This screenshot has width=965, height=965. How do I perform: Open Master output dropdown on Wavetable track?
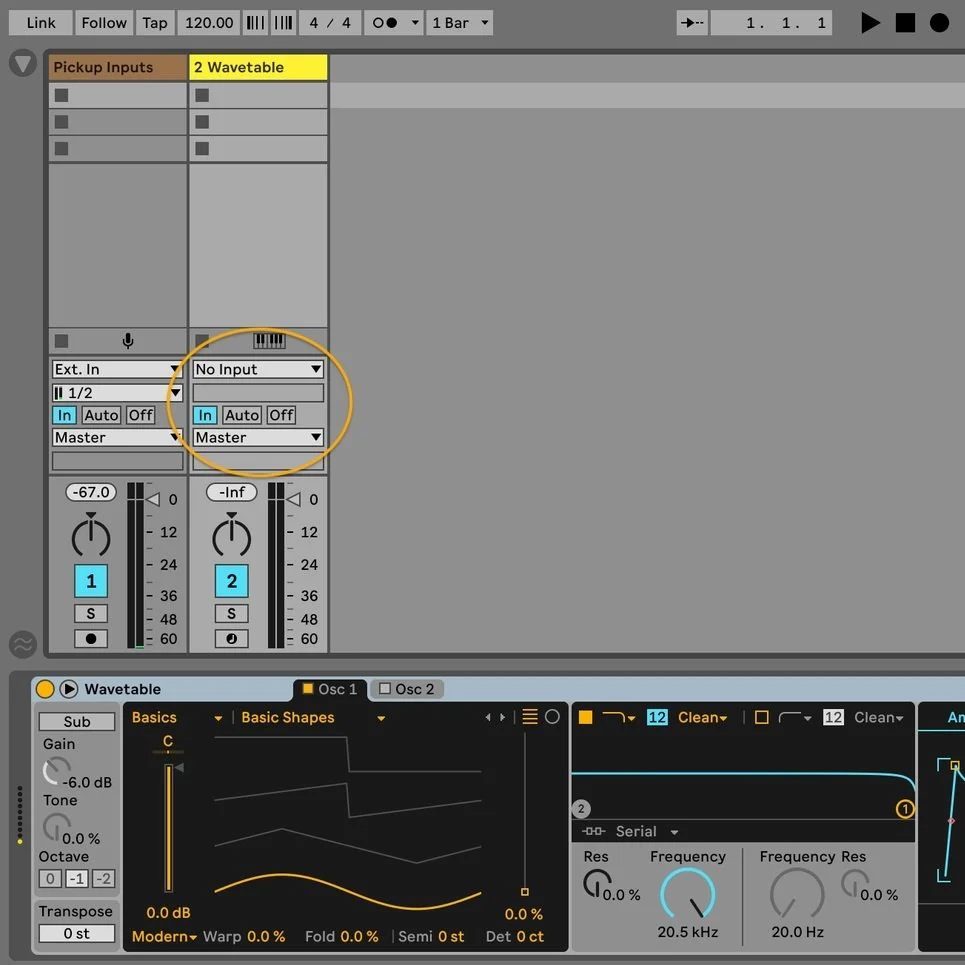tap(258, 438)
